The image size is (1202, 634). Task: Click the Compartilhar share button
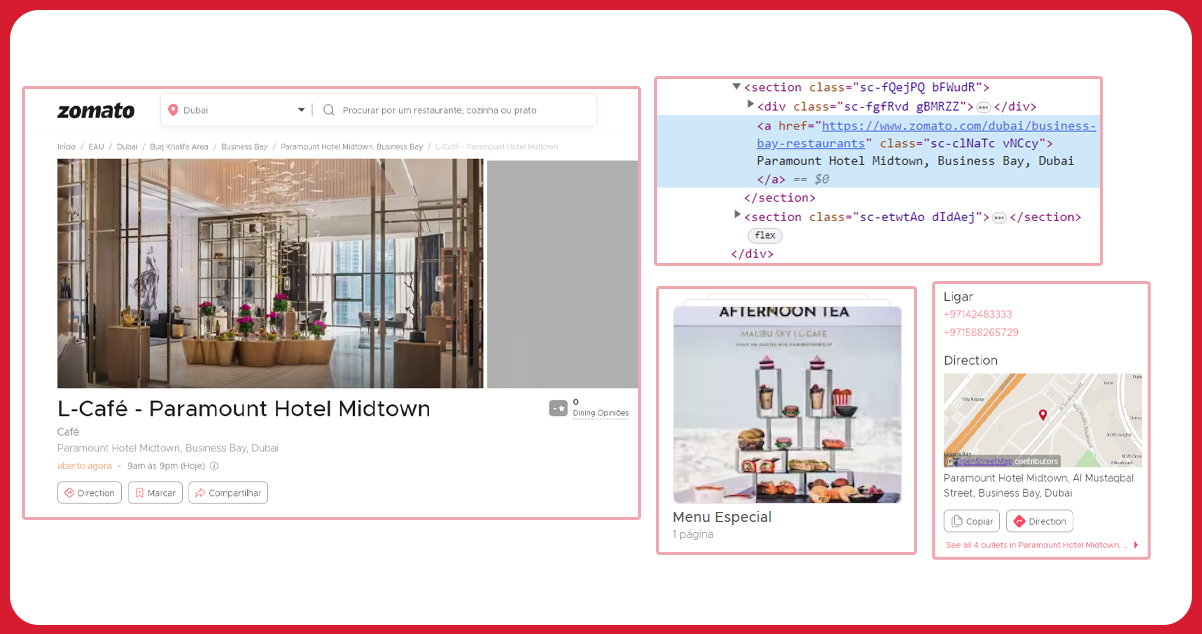(x=228, y=493)
